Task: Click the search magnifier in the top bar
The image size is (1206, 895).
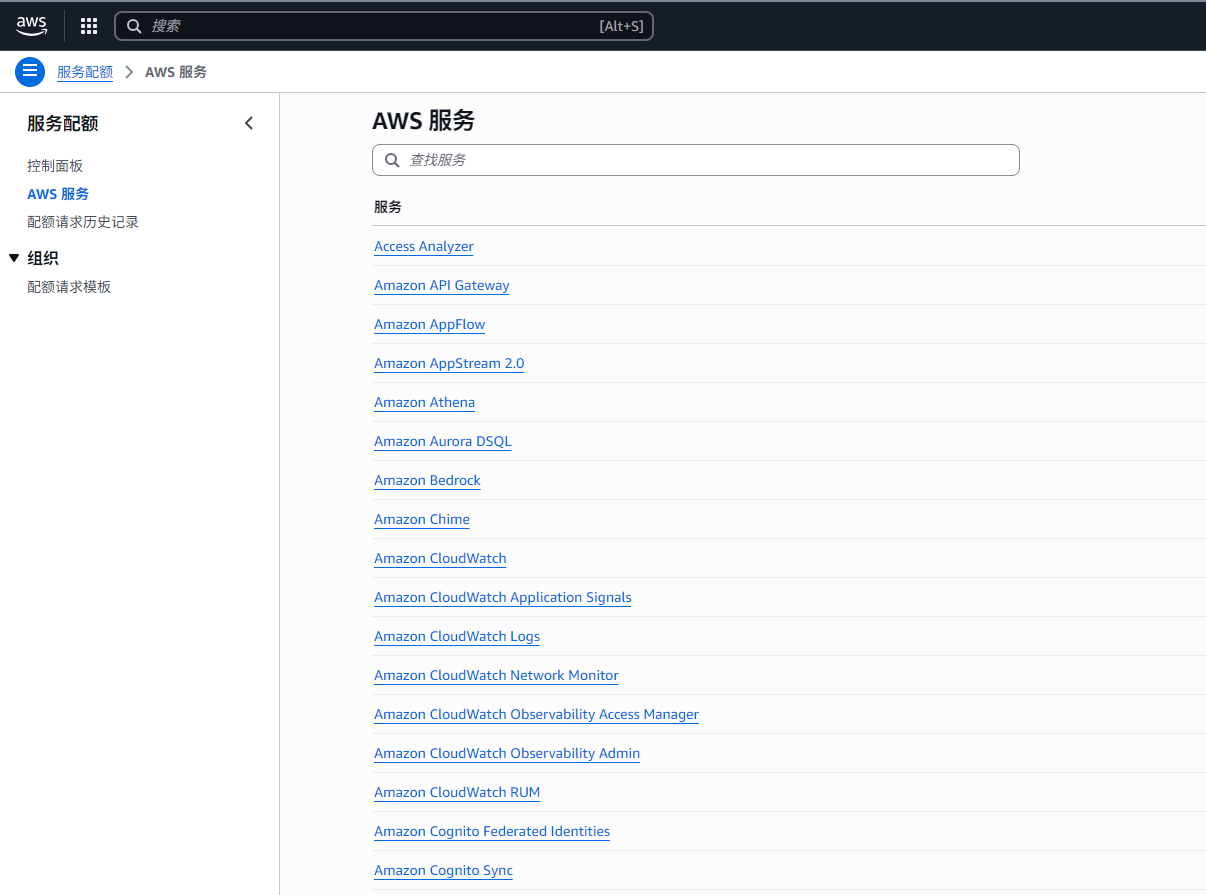Action: pos(133,25)
